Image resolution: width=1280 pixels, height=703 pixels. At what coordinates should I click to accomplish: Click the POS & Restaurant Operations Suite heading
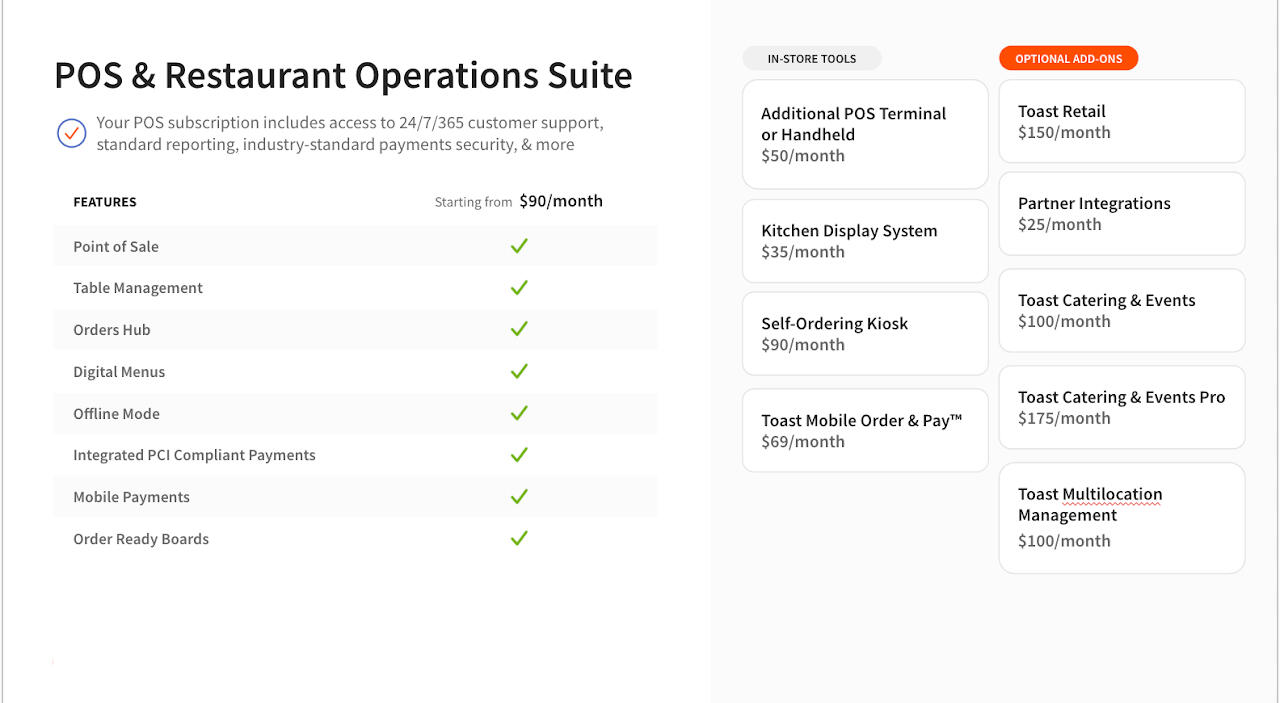tap(343, 76)
